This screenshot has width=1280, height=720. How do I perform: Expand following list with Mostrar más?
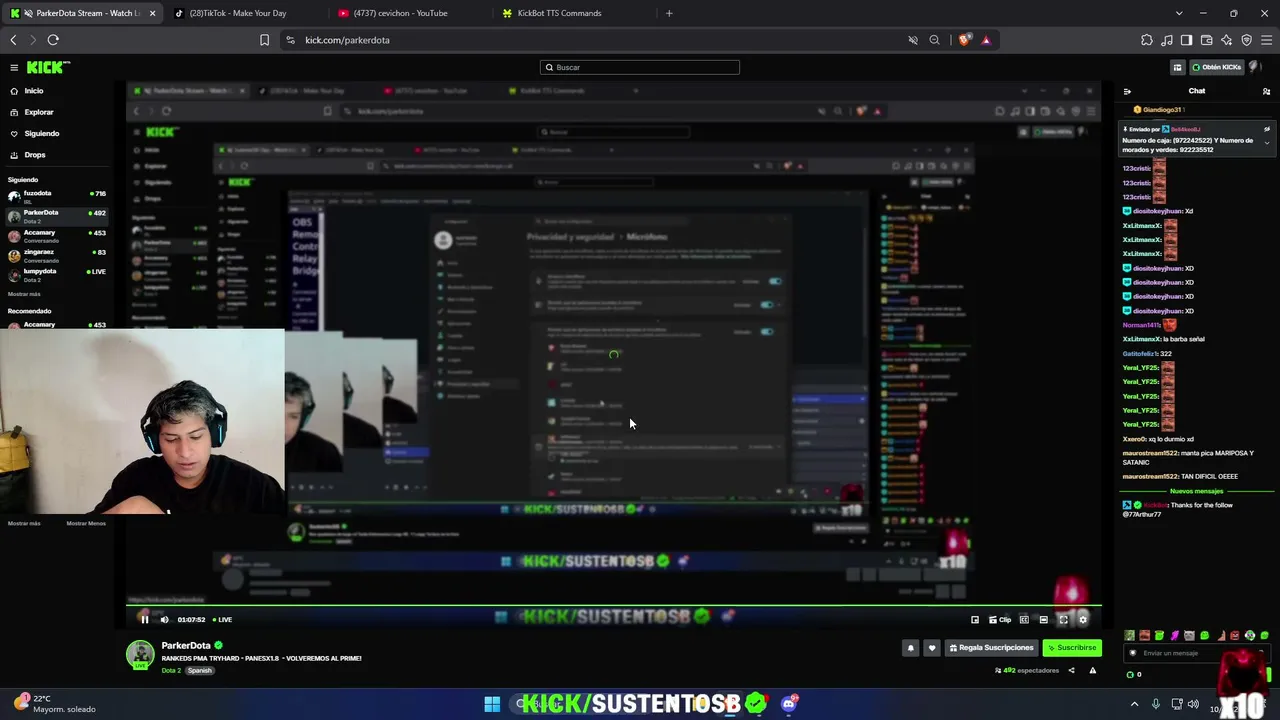point(24,294)
